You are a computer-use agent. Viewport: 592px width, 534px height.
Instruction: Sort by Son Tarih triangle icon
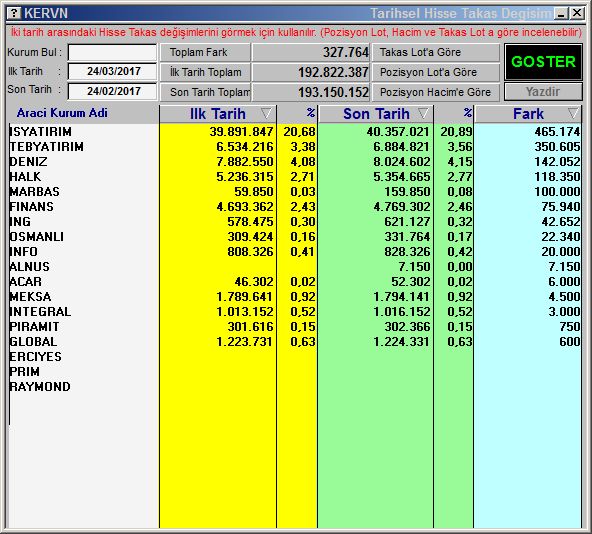tap(424, 113)
